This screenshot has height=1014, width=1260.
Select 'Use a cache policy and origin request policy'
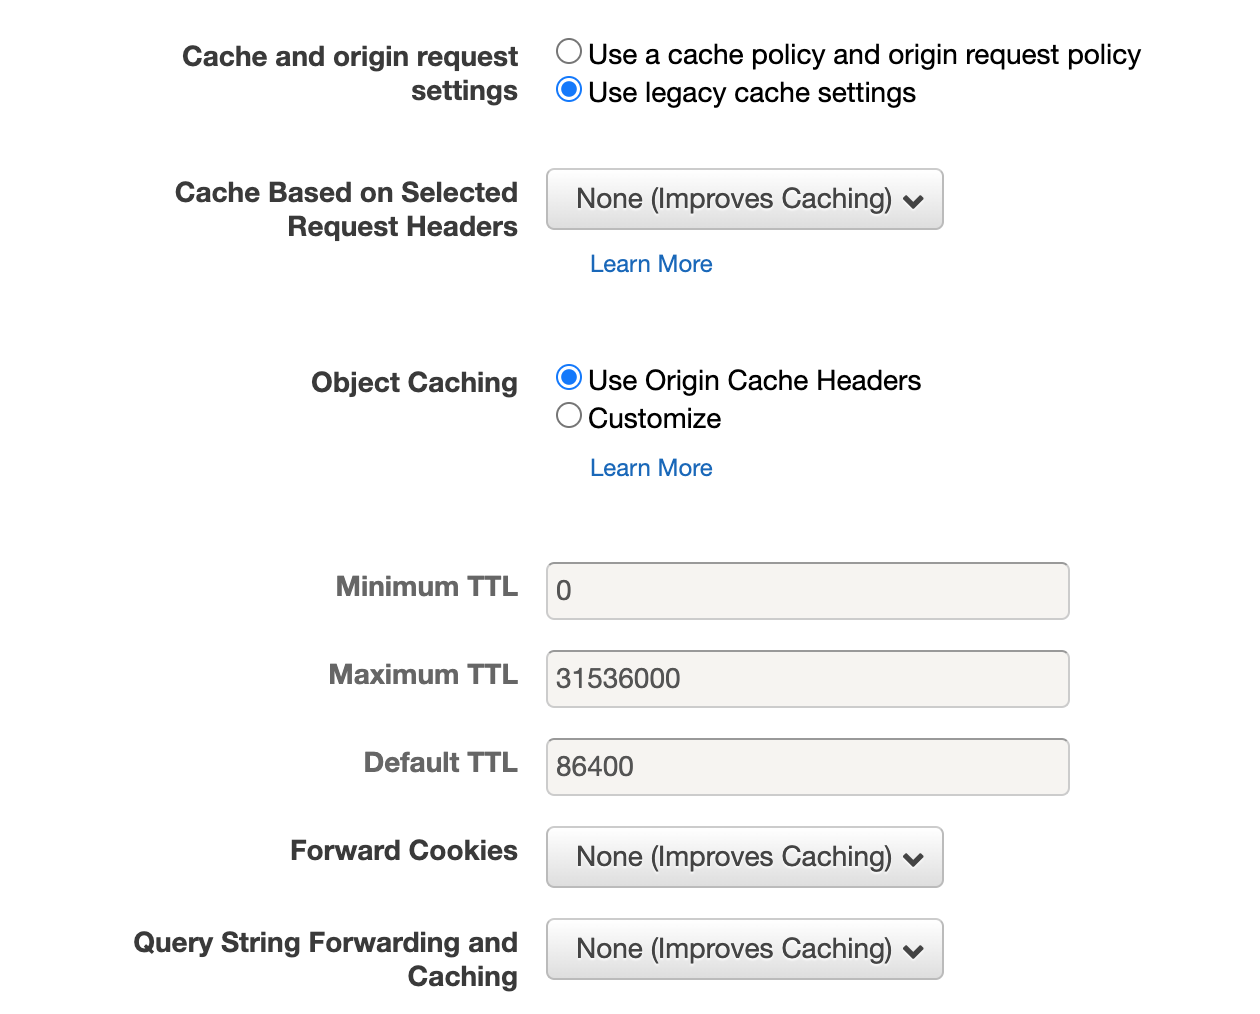[x=569, y=51]
